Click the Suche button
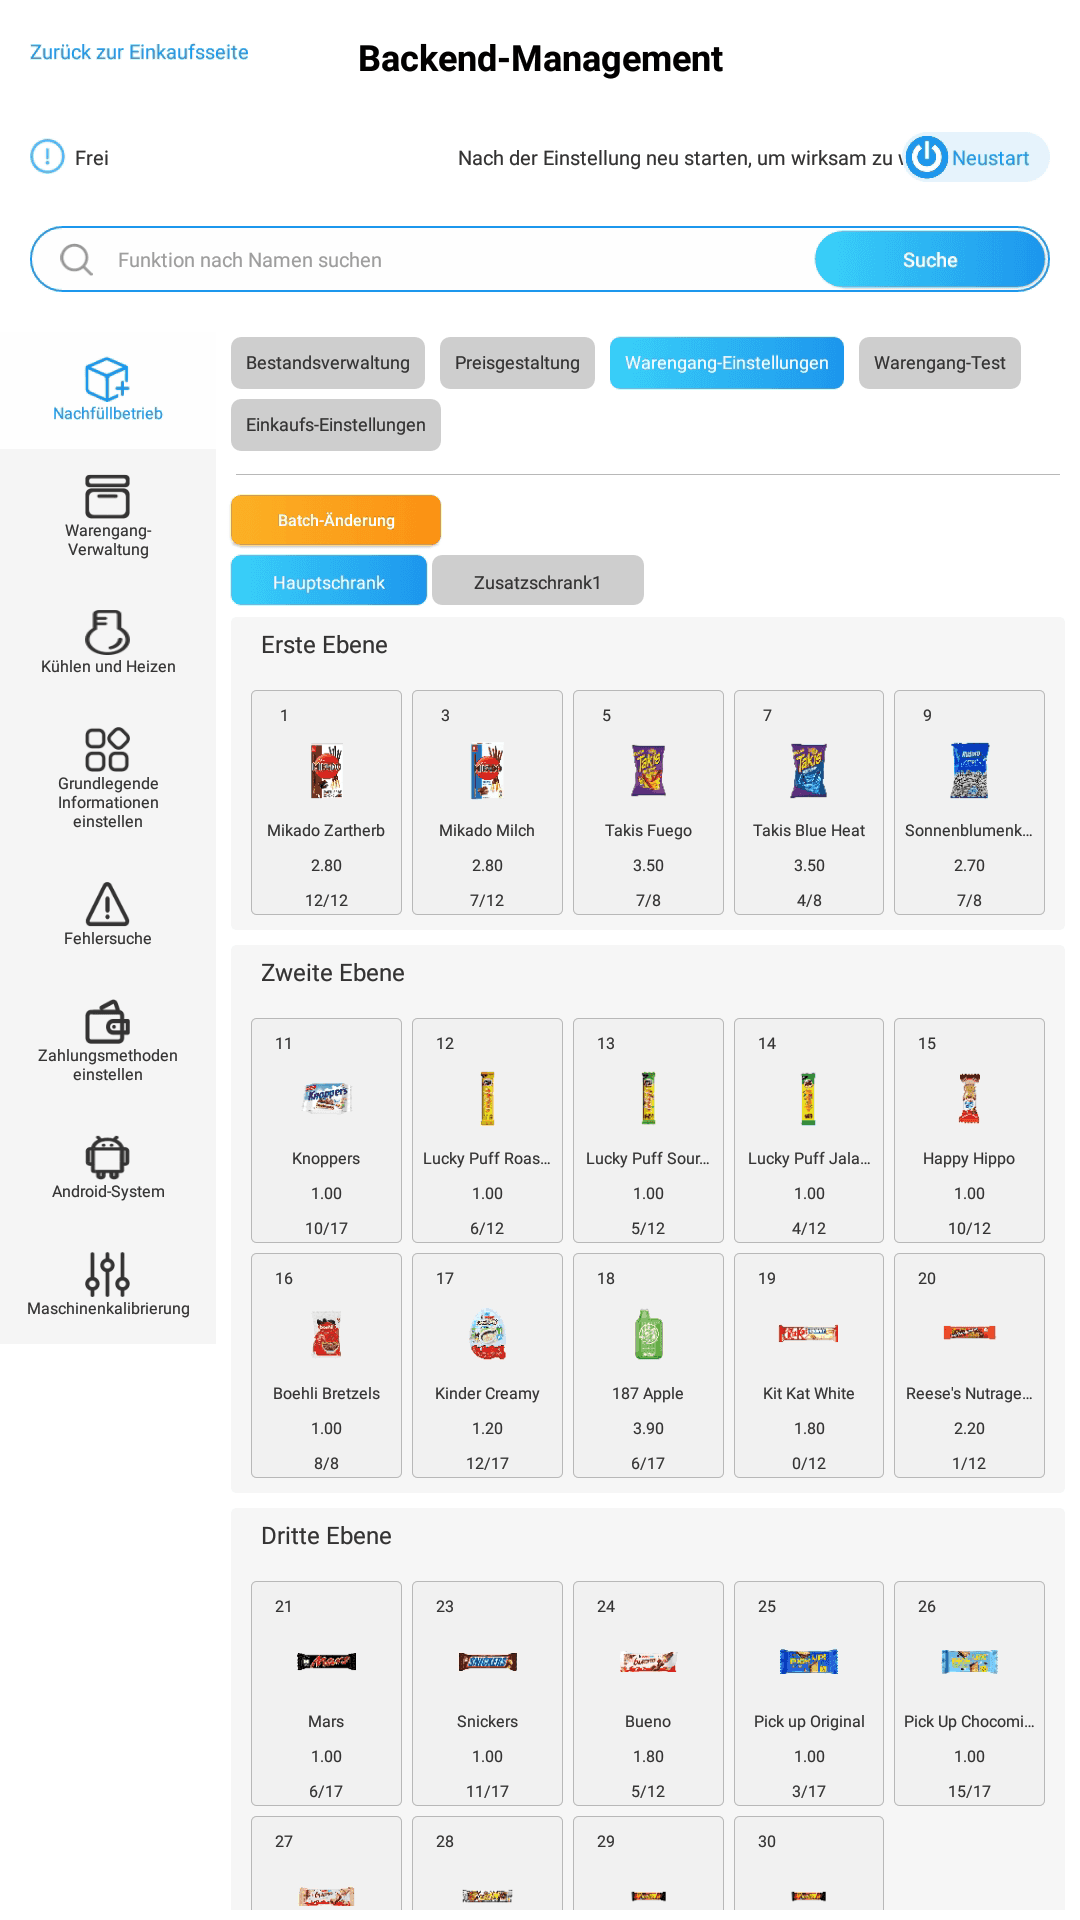Image resolution: width=1080 pixels, height=1920 pixels. 930,260
